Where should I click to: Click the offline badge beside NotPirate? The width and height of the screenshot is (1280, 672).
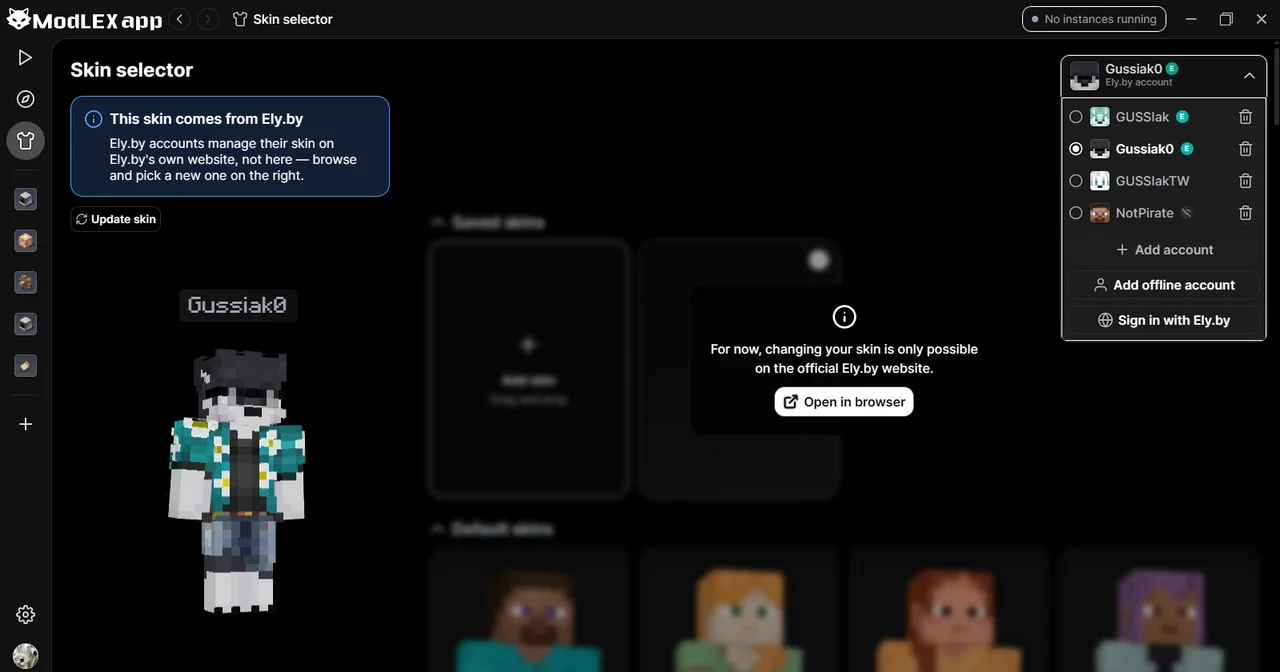(x=1186, y=213)
